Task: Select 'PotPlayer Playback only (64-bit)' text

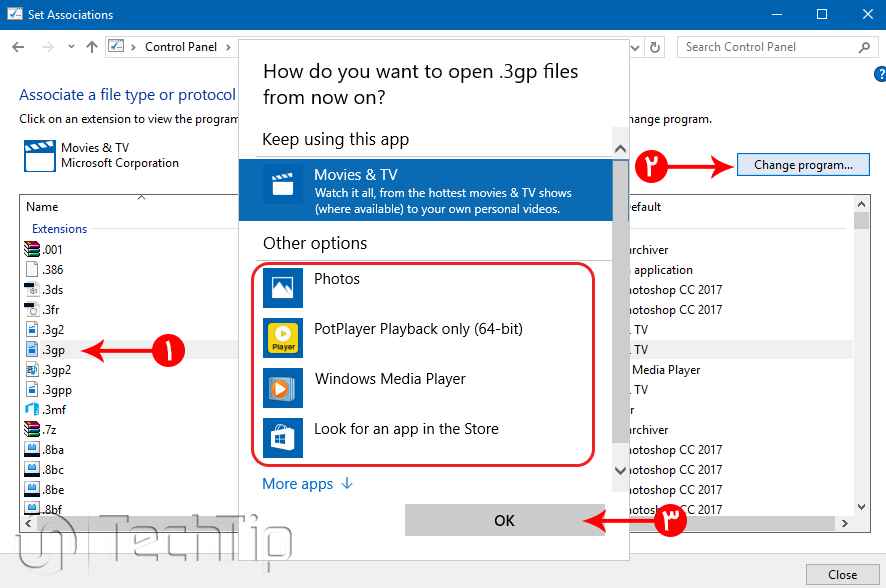Action: [x=418, y=329]
